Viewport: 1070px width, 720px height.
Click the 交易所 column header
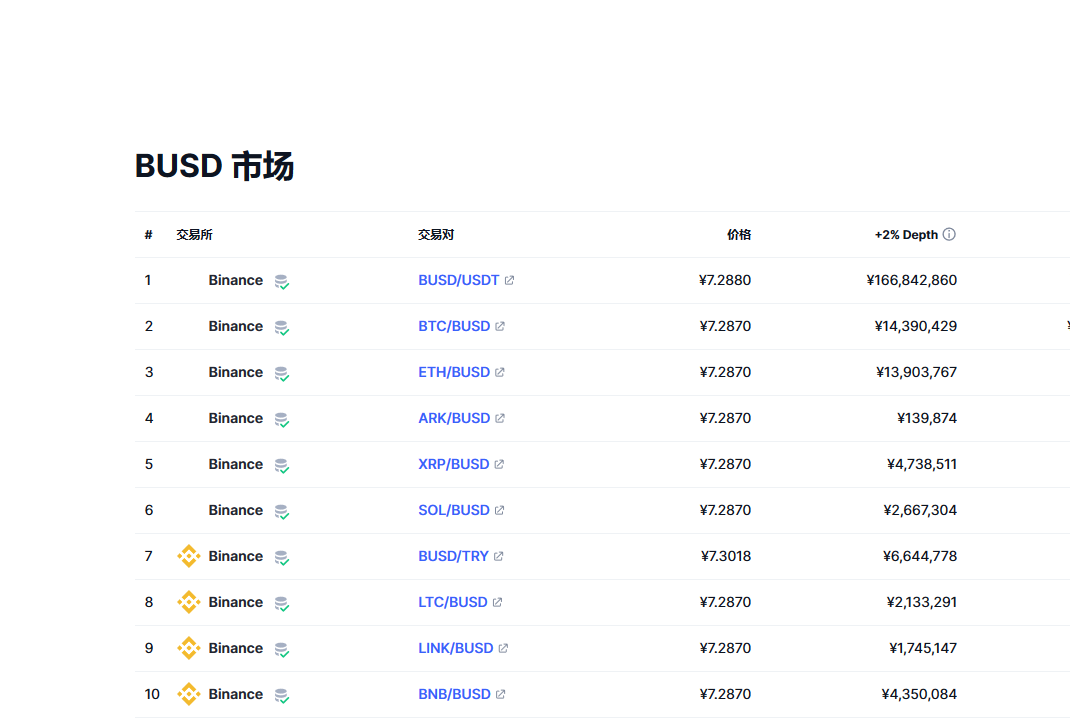194,235
